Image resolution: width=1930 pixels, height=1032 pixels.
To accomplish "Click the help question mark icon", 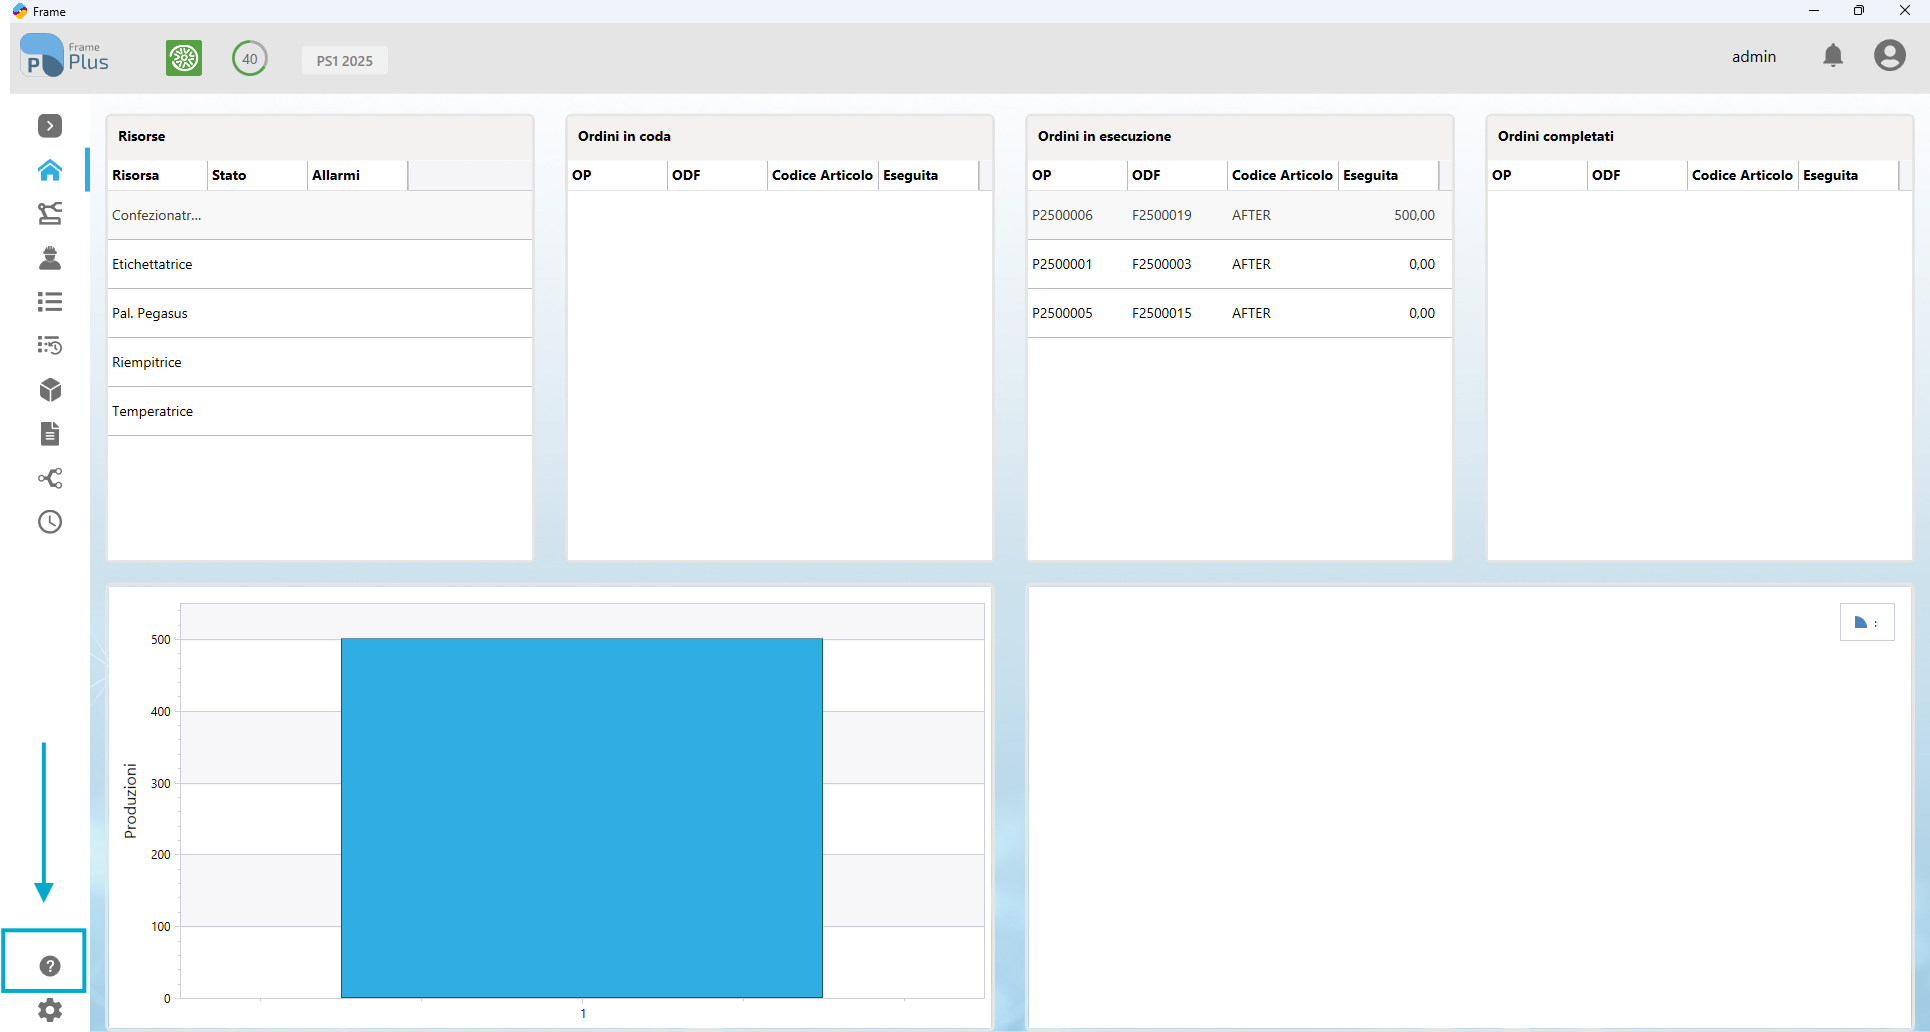I will (x=50, y=966).
